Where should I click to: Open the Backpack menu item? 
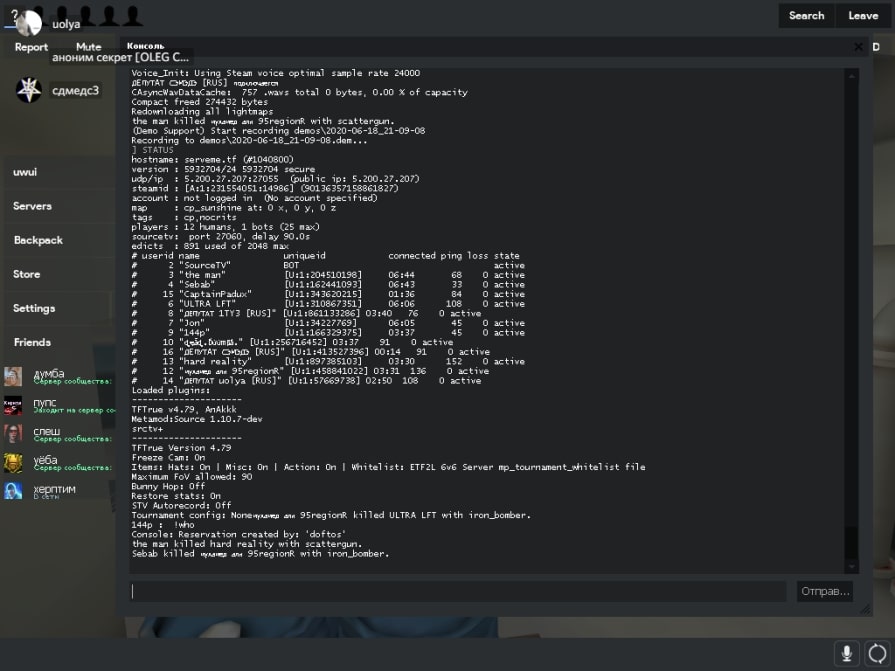[x=38, y=240]
